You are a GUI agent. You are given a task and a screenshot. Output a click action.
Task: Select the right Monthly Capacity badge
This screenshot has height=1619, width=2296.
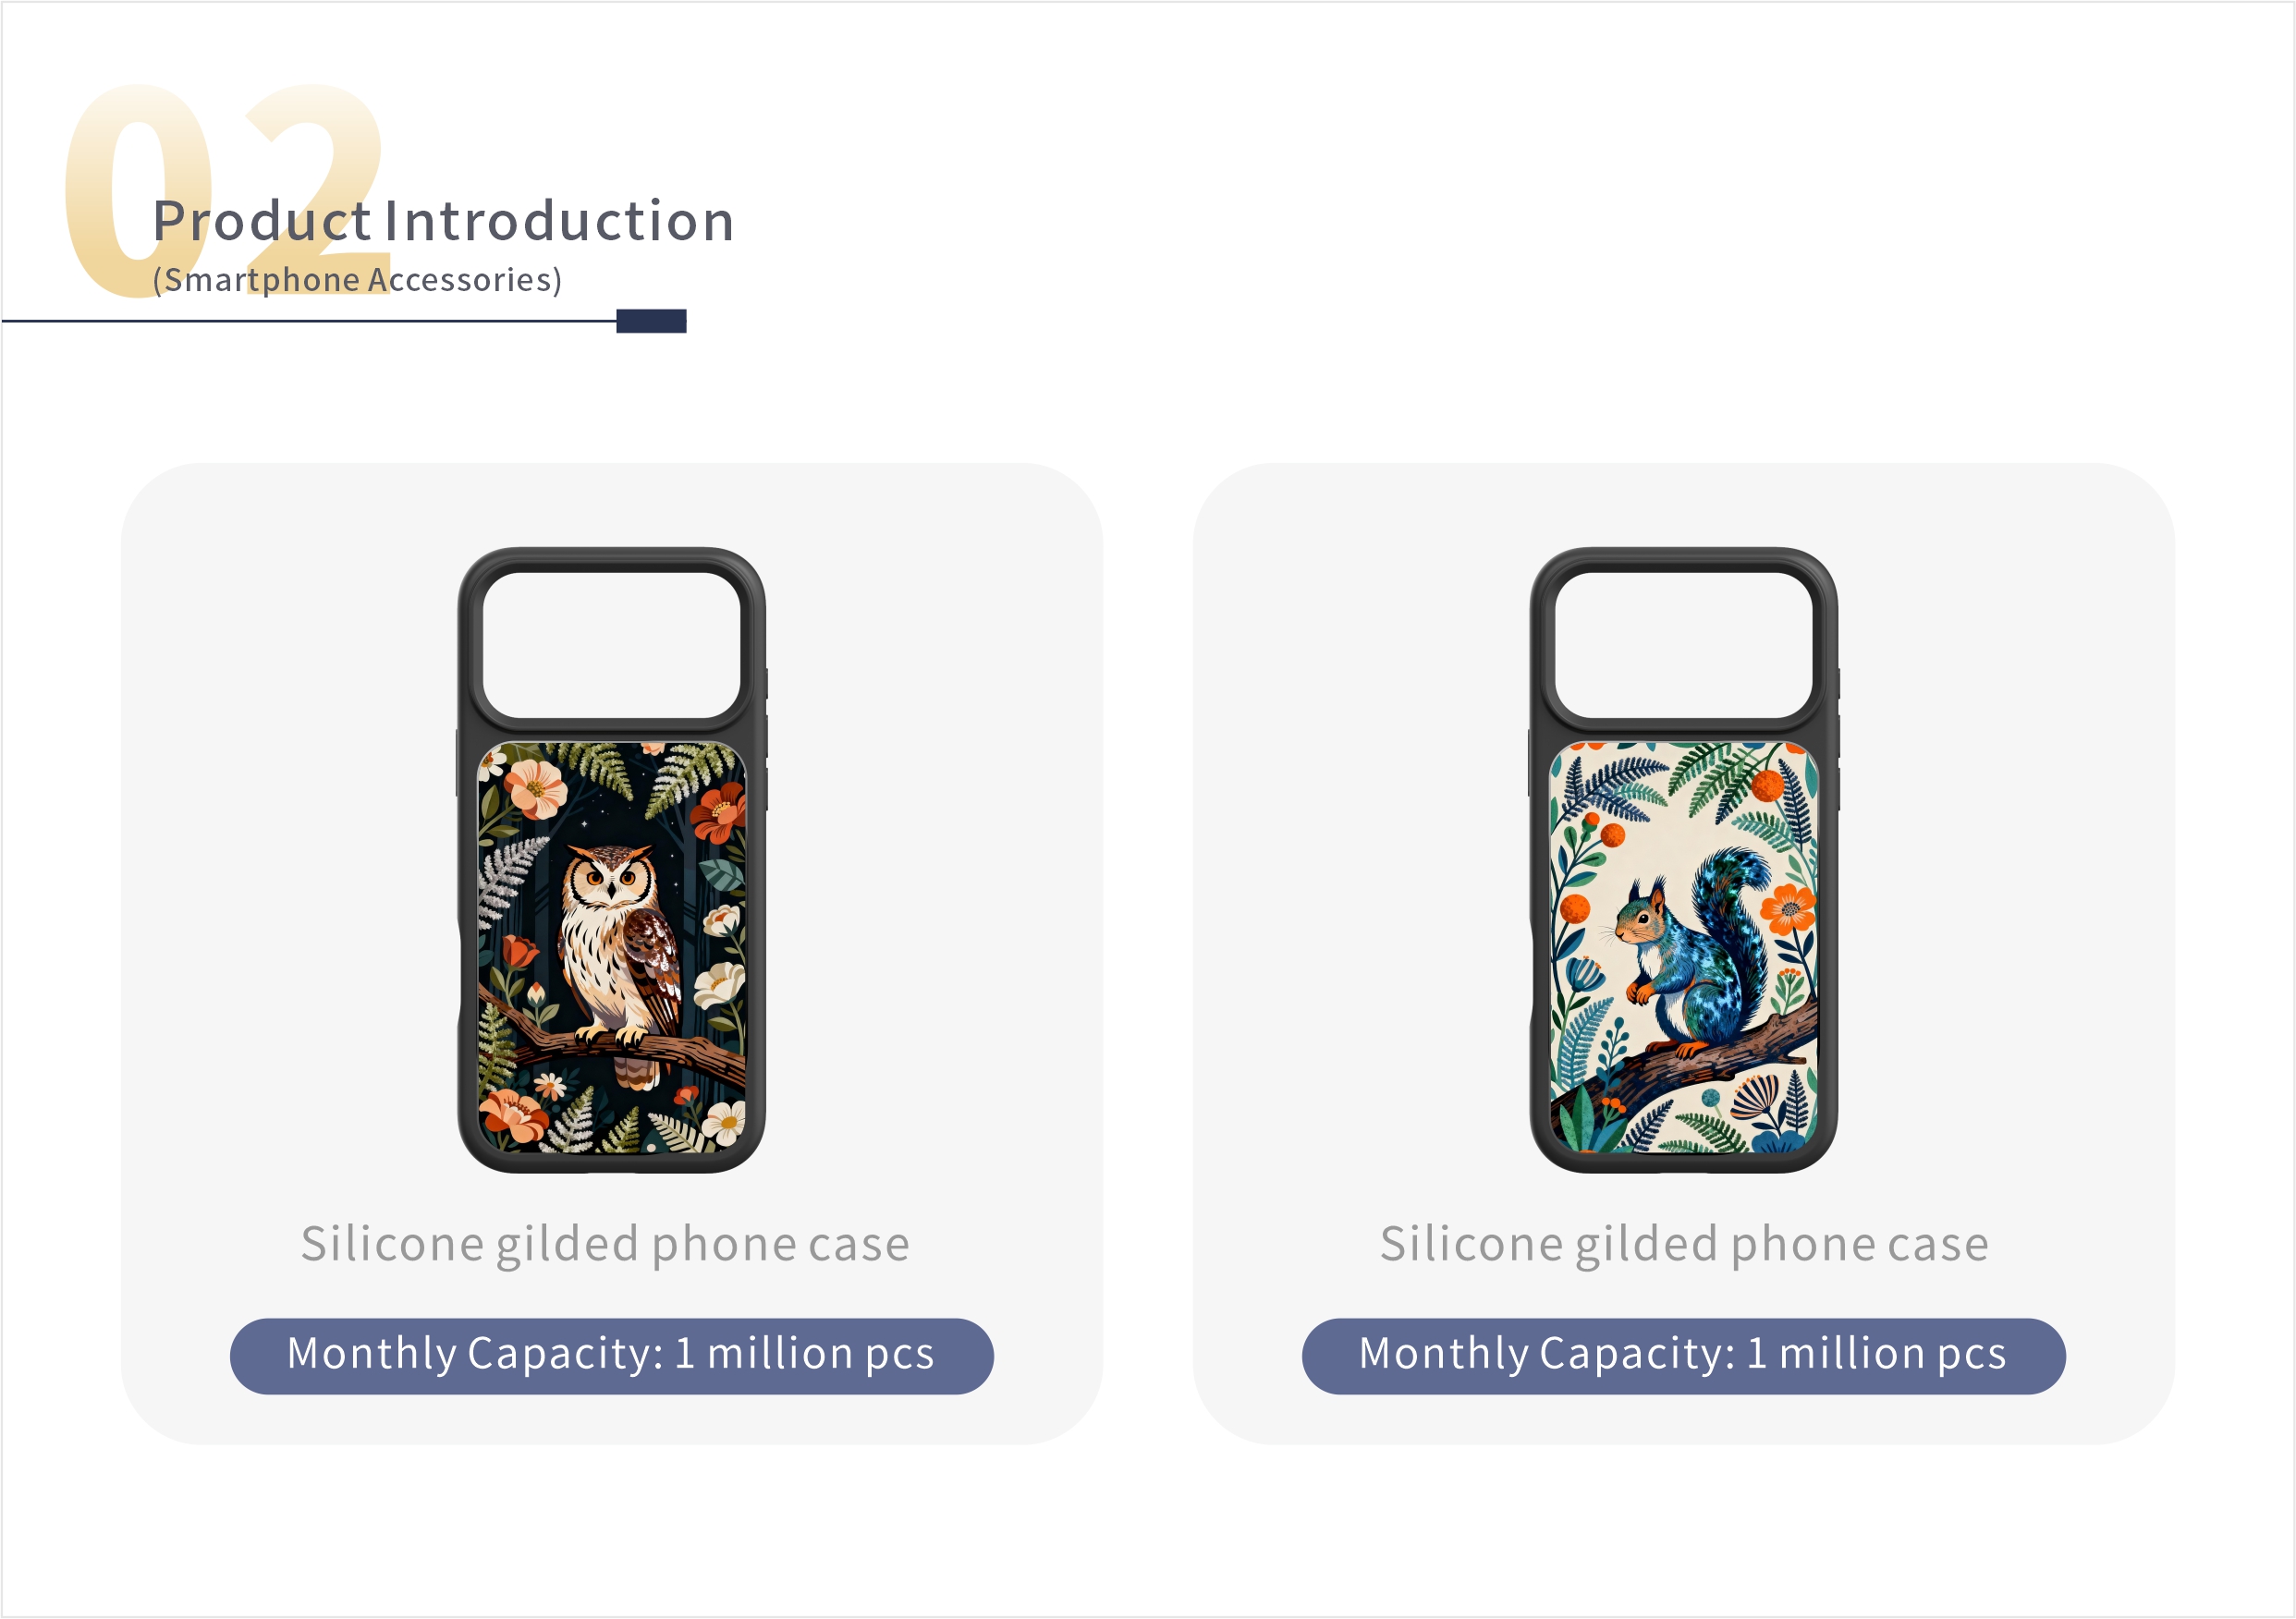click(1684, 1356)
